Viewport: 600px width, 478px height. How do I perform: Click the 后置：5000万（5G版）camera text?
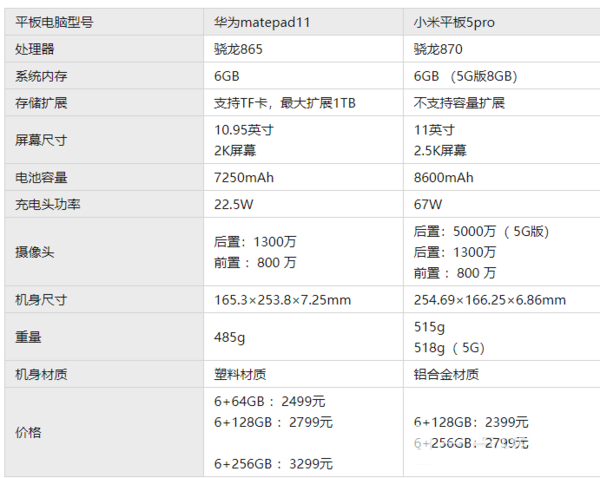(481, 232)
